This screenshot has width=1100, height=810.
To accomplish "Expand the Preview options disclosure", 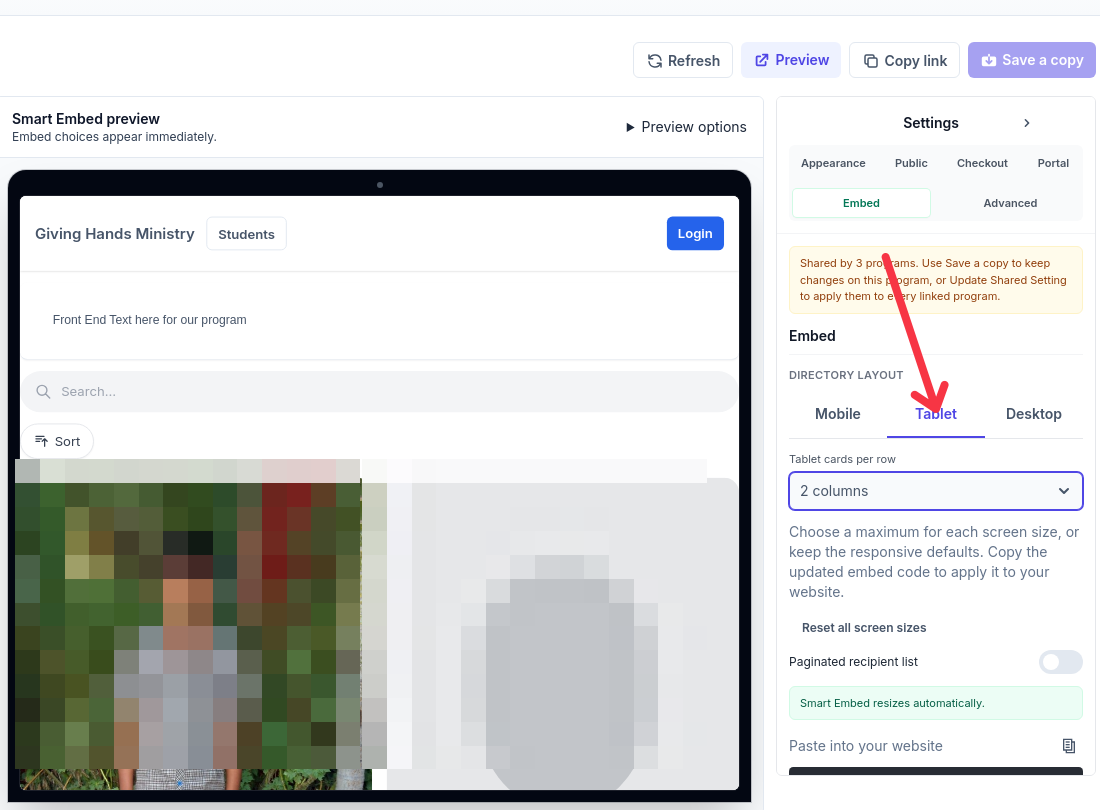I will pos(686,127).
